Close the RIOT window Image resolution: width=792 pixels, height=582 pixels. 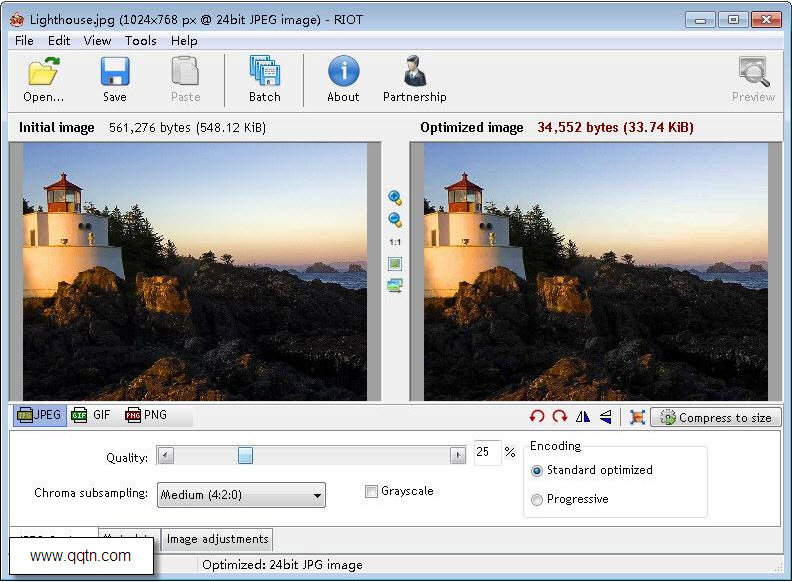766,20
